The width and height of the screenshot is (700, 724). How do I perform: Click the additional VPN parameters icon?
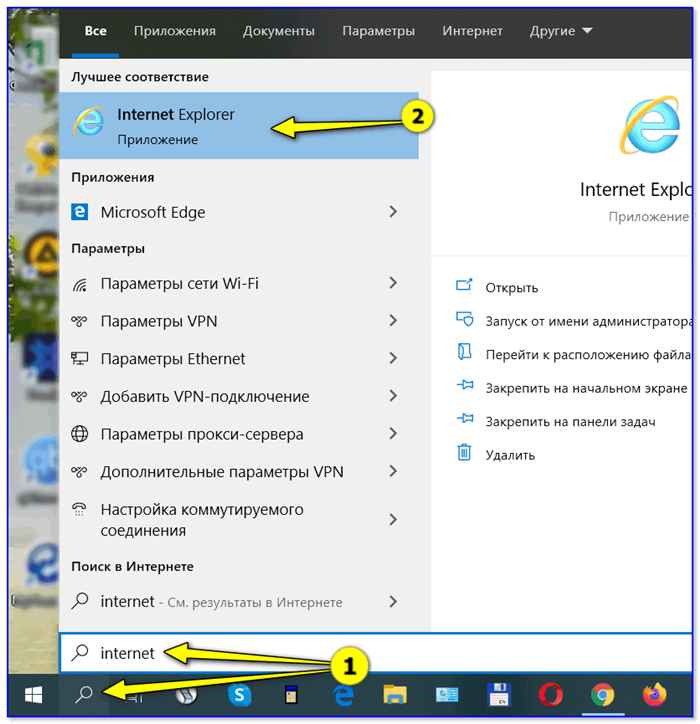[x=79, y=471]
